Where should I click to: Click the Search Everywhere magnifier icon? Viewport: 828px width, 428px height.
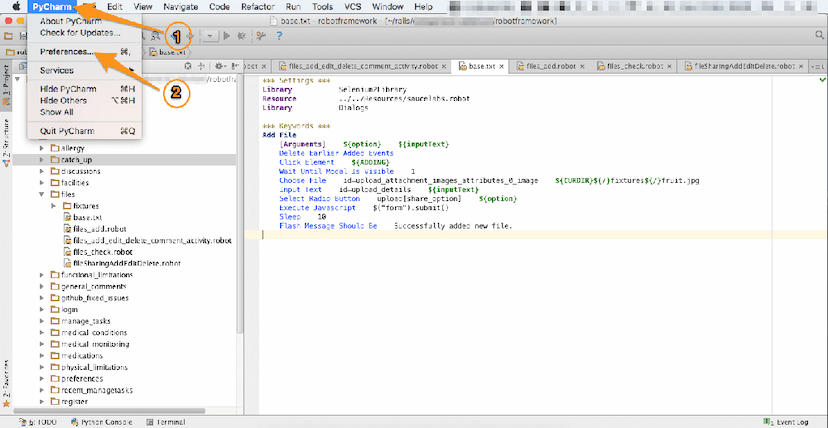(819, 36)
